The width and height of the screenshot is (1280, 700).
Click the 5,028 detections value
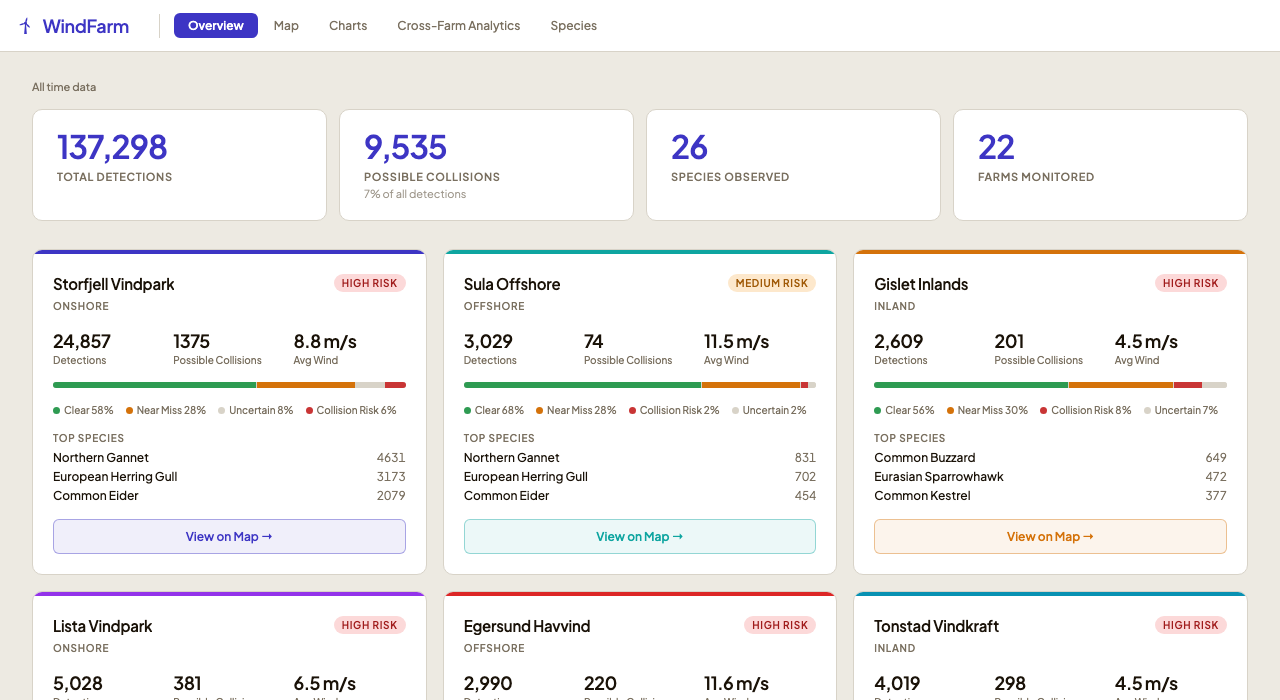click(78, 683)
